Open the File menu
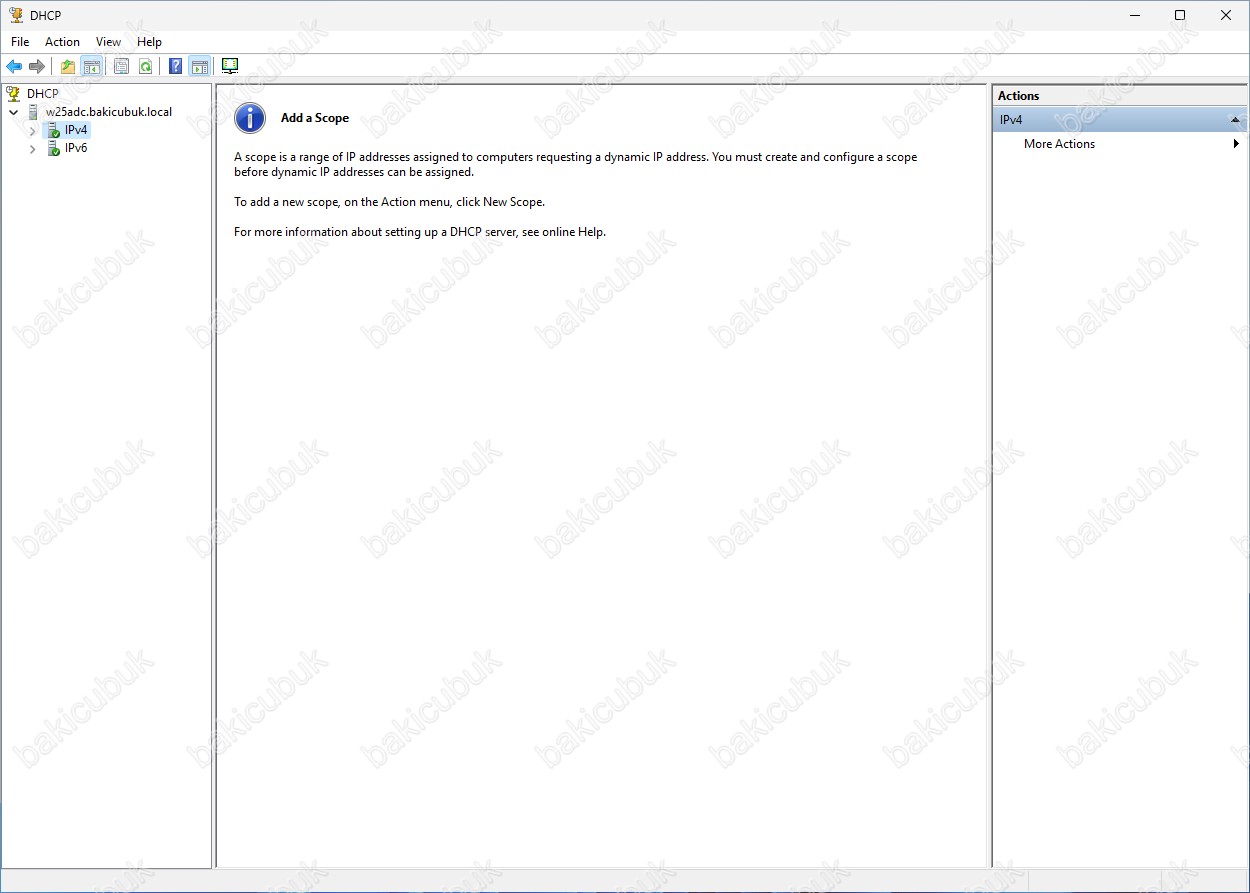 click(x=20, y=42)
